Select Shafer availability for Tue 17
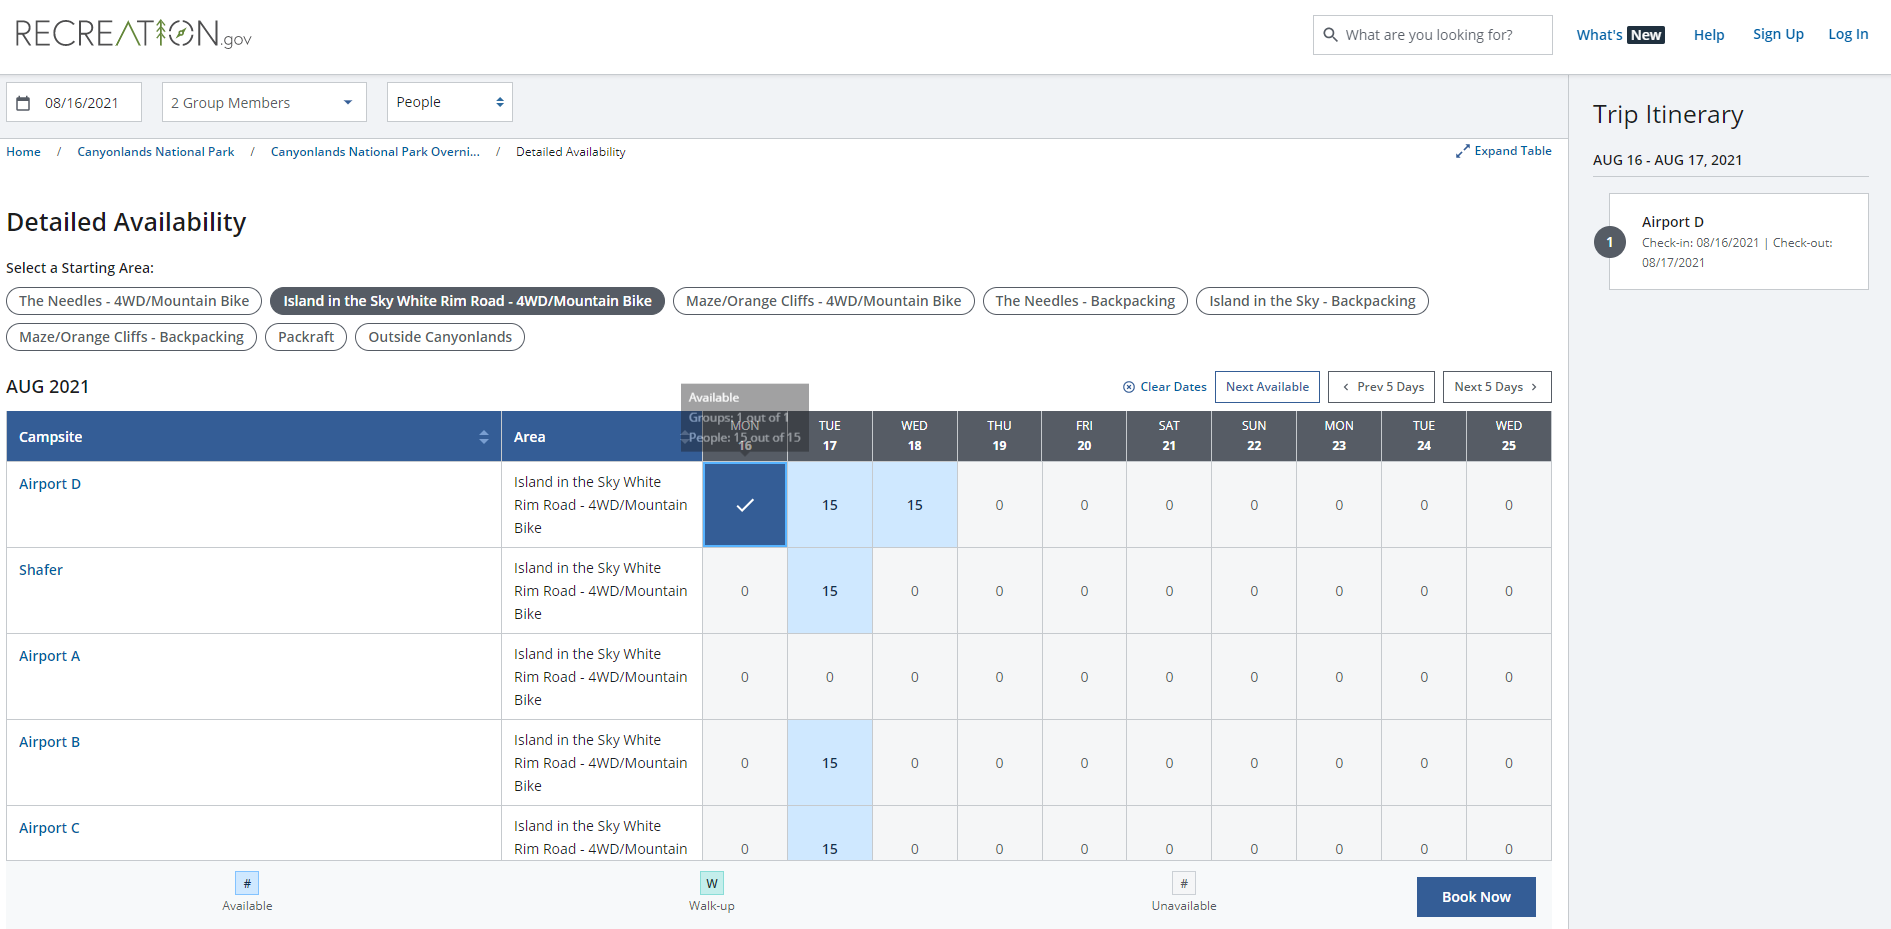The image size is (1891, 929). tap(830, 591)
